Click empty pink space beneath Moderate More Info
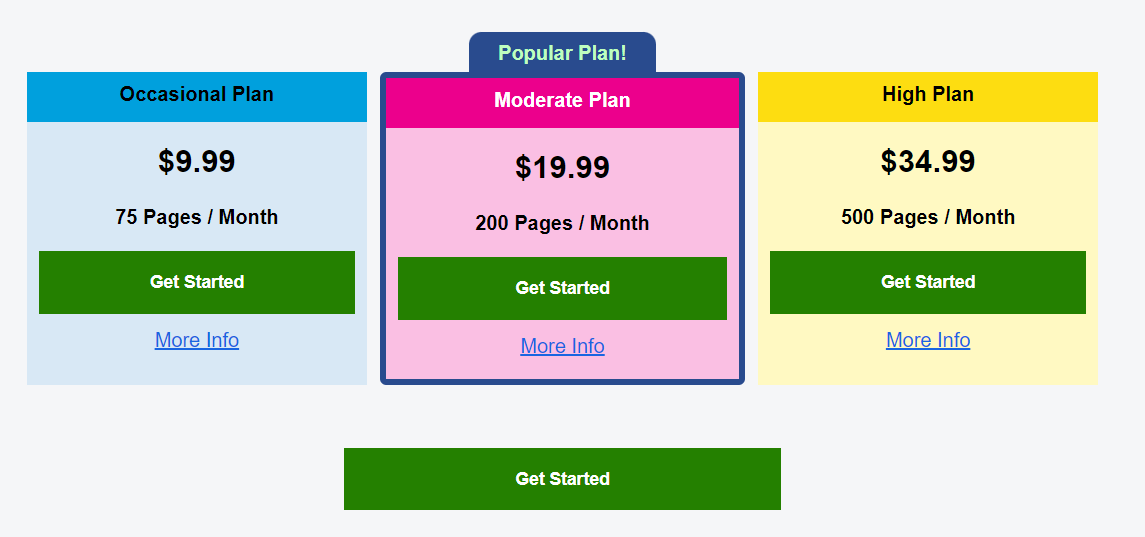The width and height of the screenshot is (1145, 537). [x=562, y=369]
